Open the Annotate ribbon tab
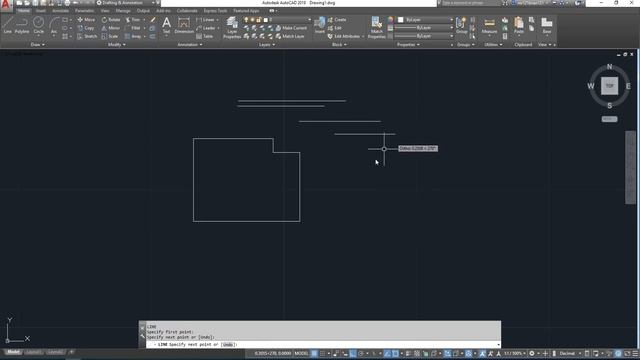Image resolution: width=640 pixels, height=360 pixels. click(x=60, y=11)
